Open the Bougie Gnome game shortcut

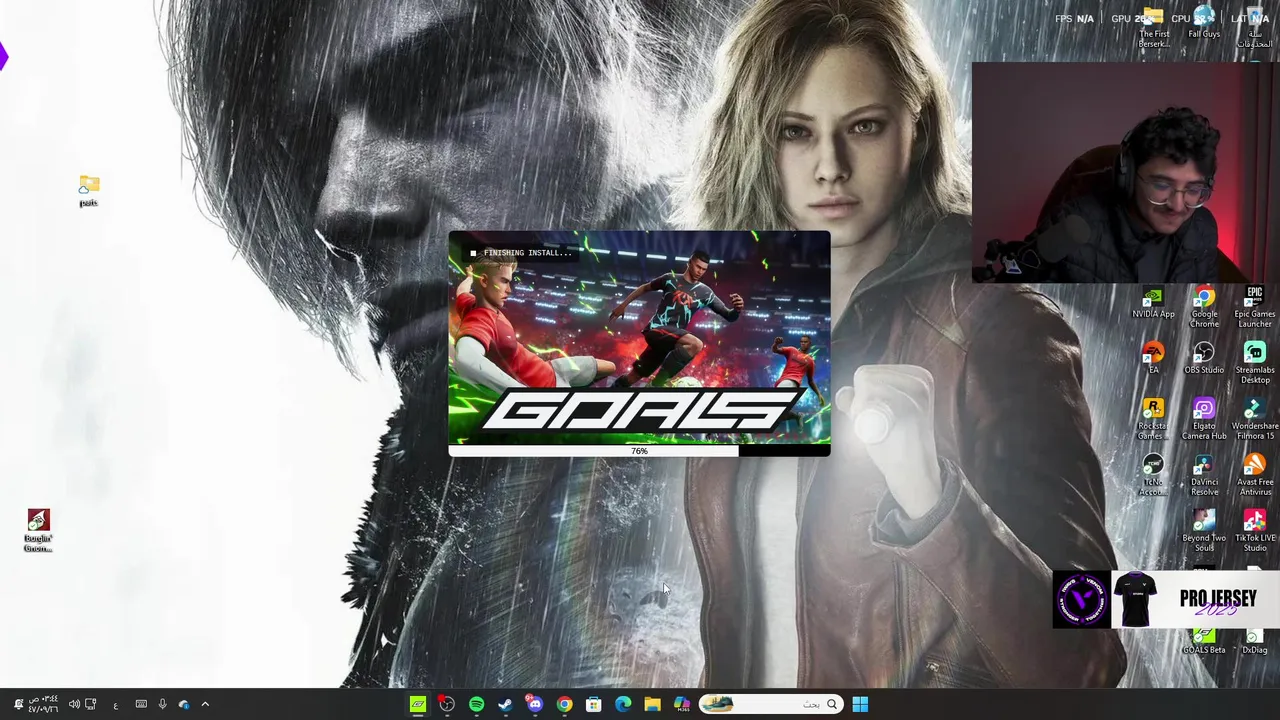pos(38,531)
